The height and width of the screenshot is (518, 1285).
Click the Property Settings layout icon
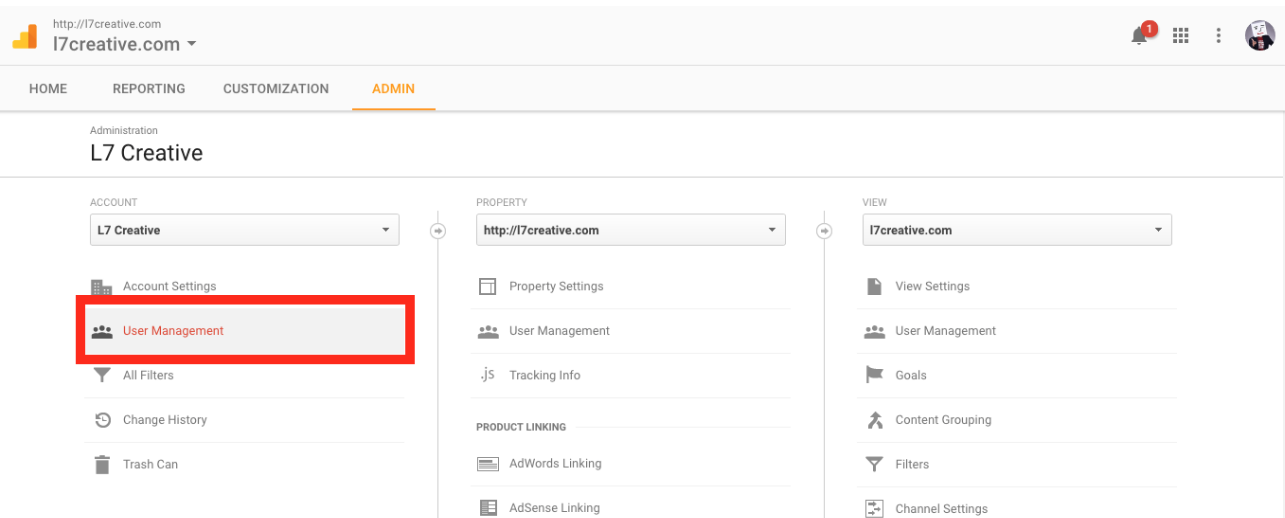pos(488,287)
